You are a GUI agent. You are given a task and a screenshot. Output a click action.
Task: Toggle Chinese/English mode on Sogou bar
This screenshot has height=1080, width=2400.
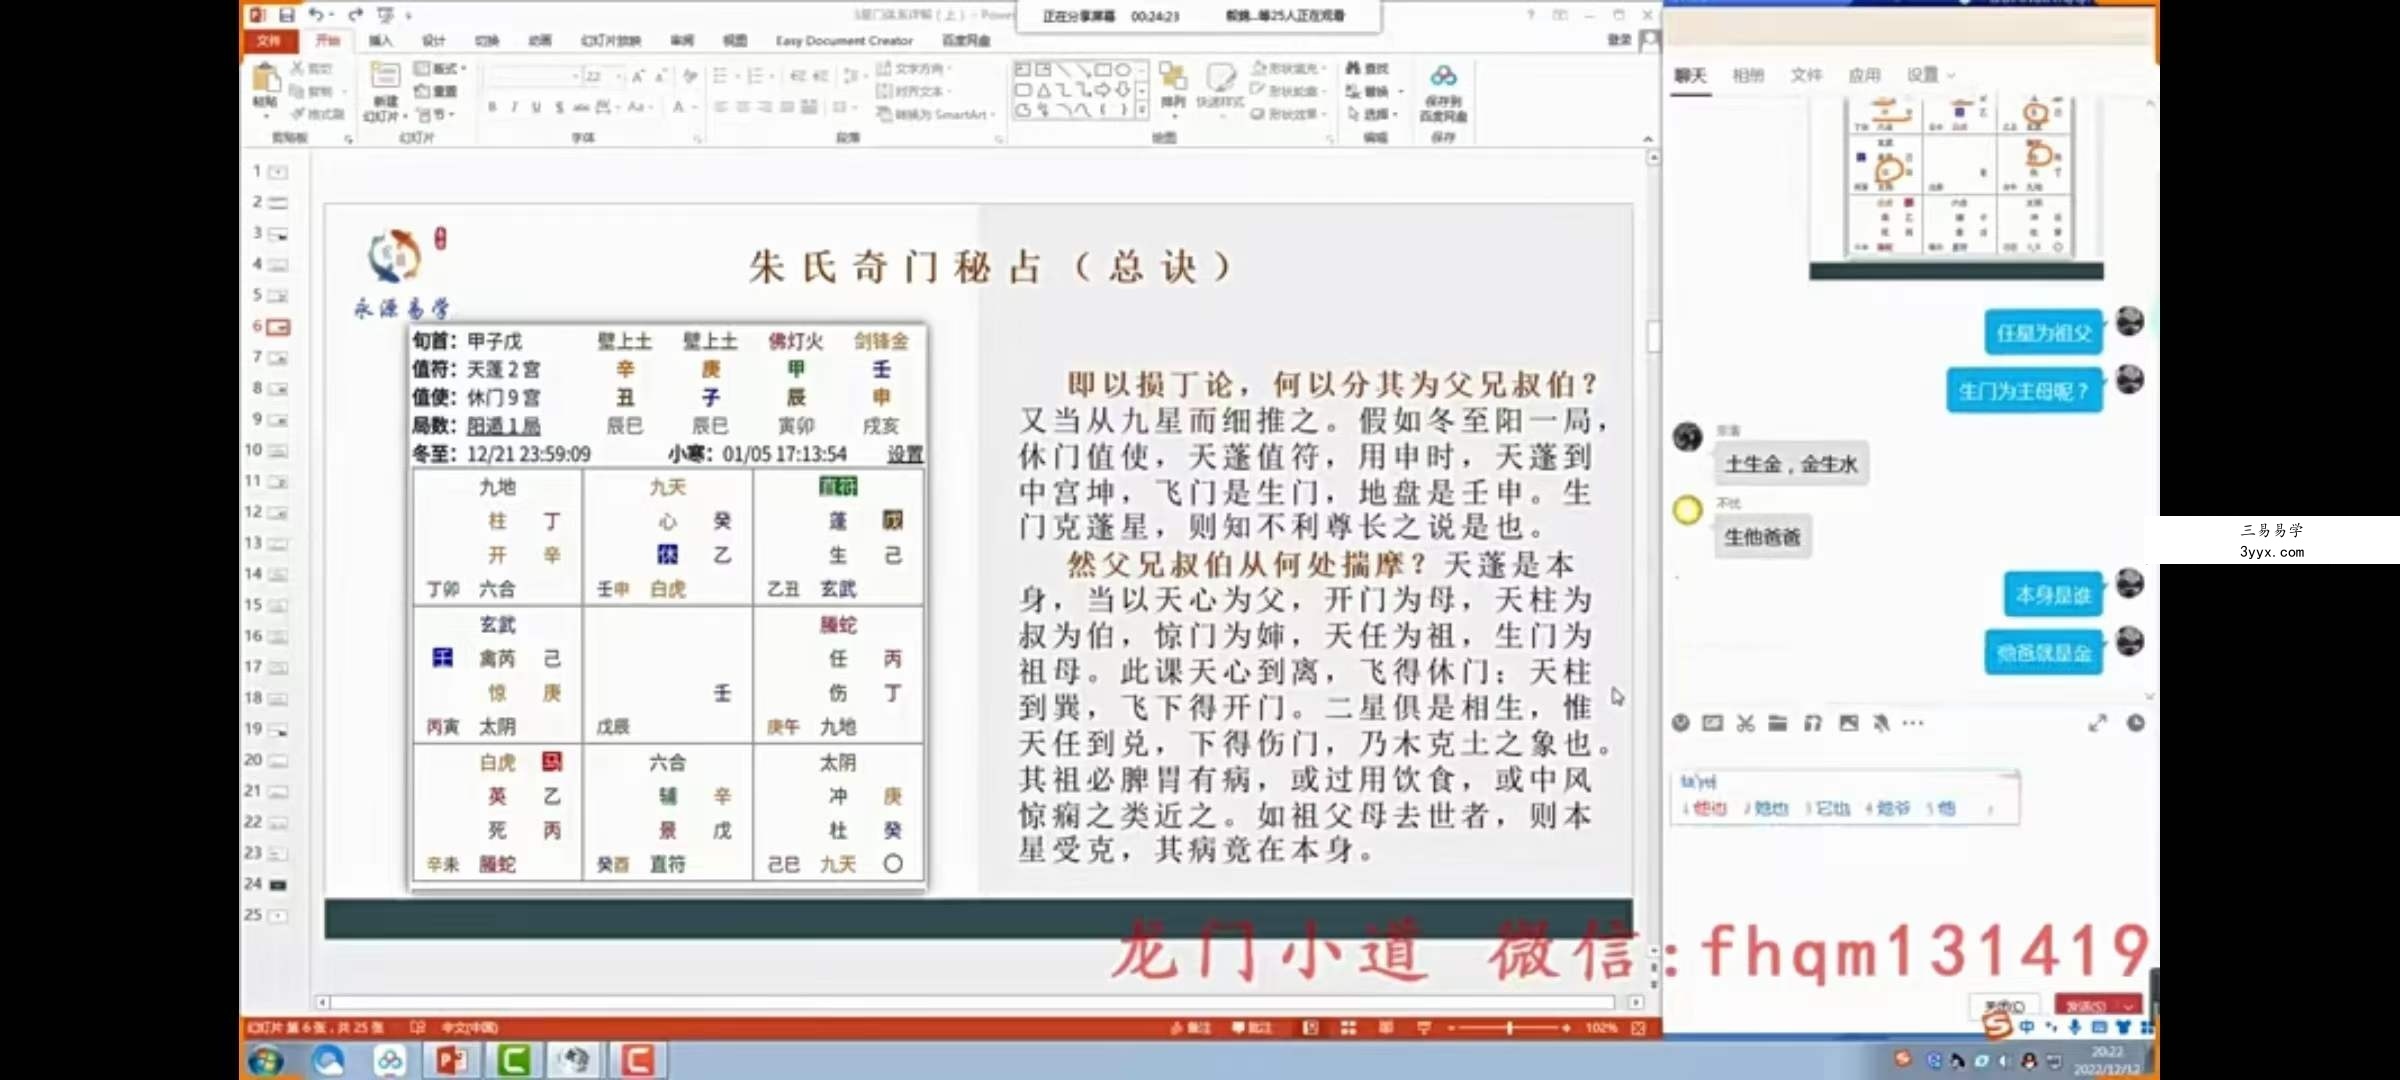(x=2026, y=1027)
